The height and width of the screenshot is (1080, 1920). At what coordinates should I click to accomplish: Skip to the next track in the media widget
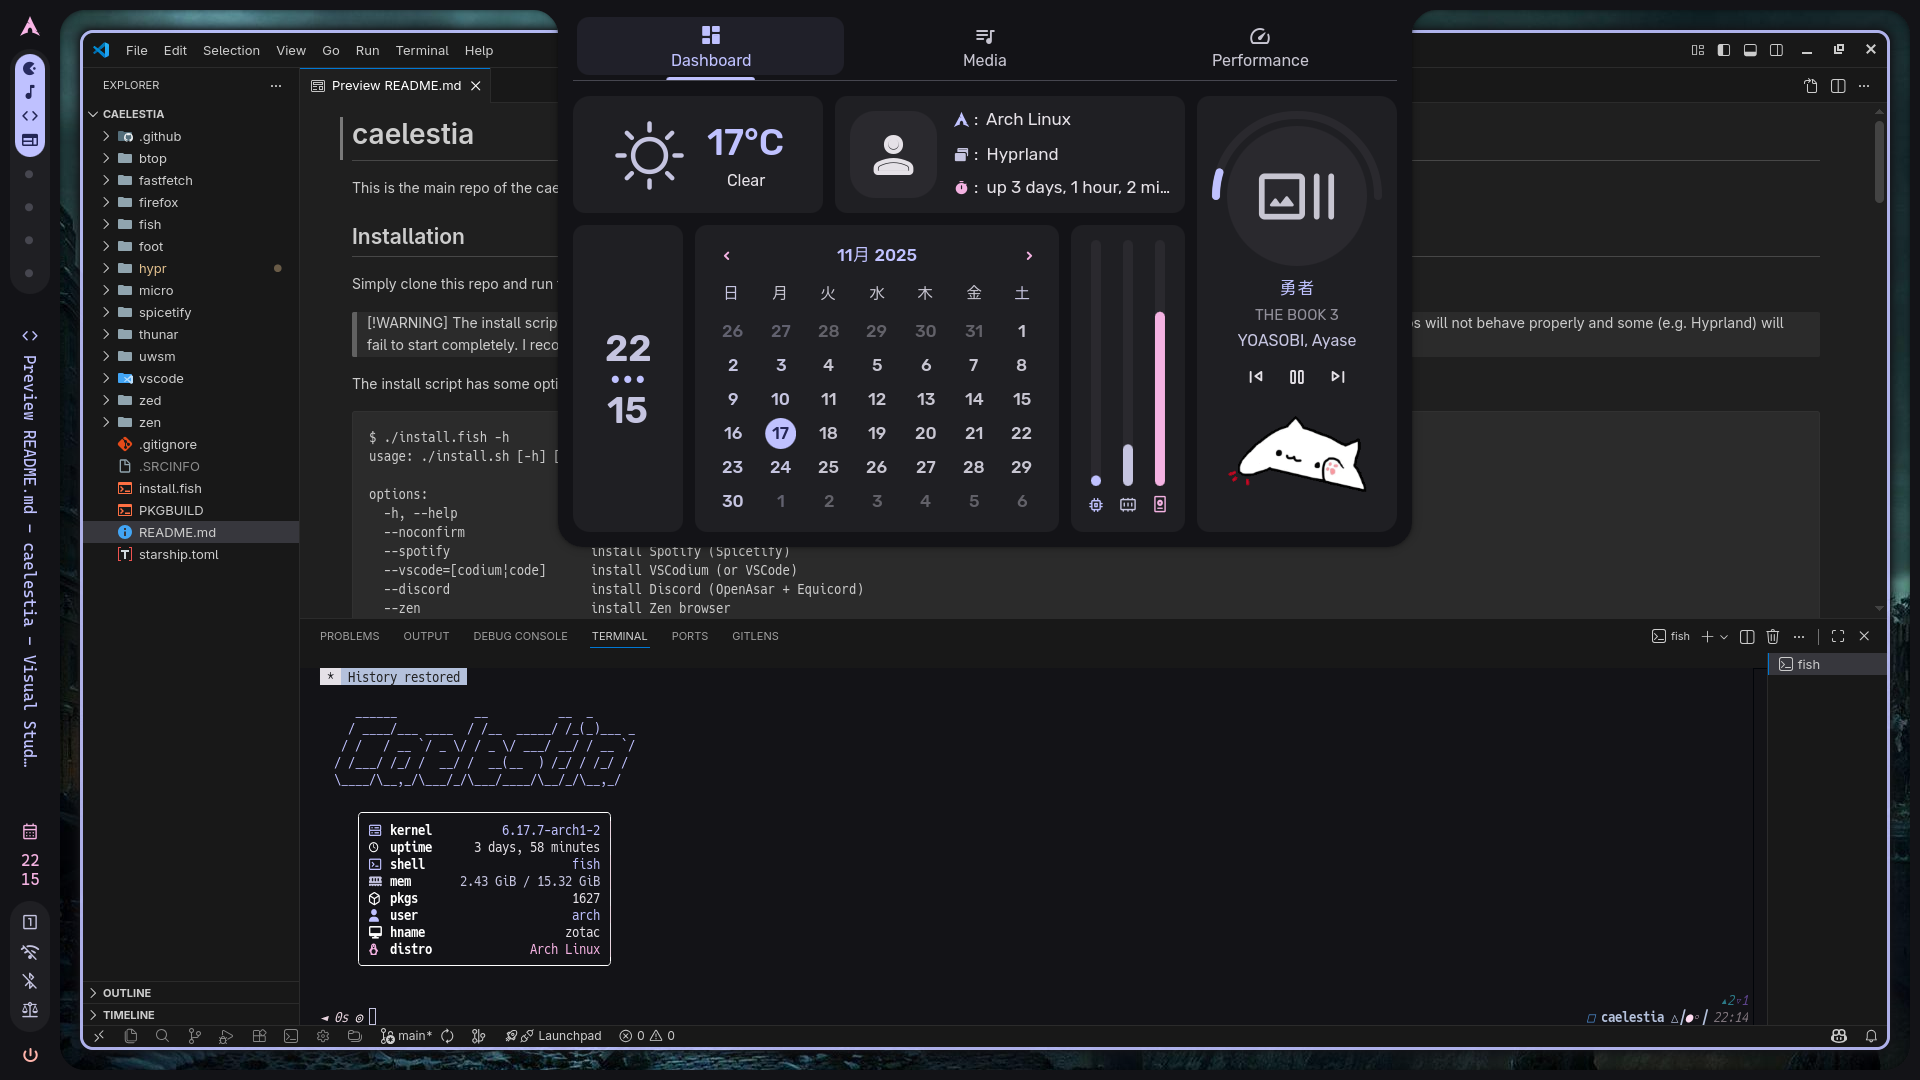tap(1338, 377)
